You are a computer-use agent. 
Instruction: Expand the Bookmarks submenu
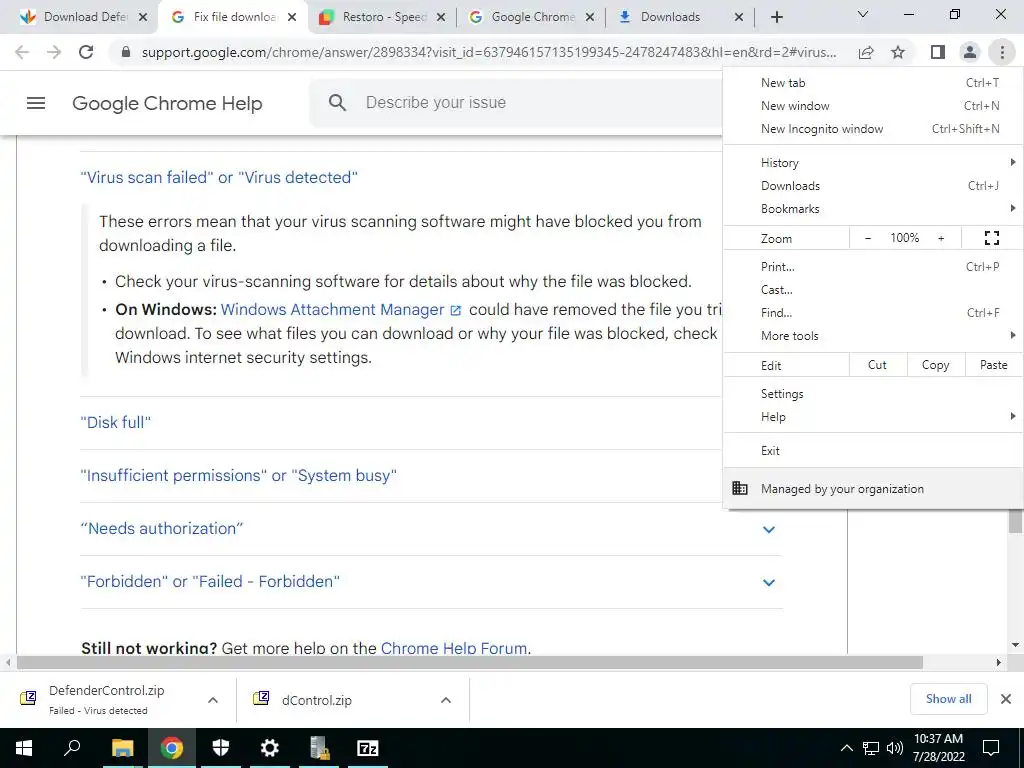click(873, 209)
